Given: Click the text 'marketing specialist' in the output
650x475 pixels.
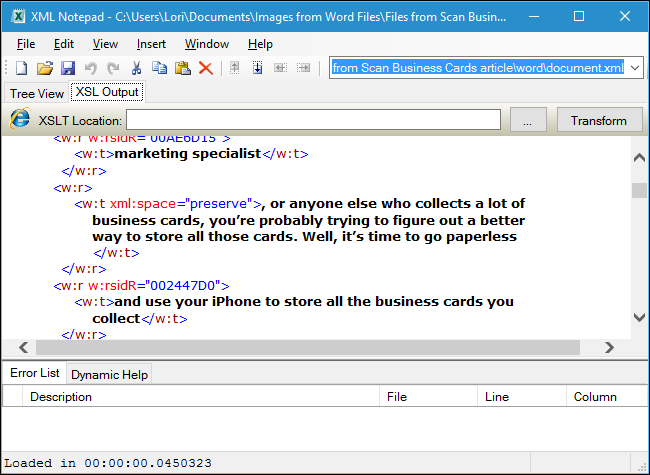Looking at the screenshot, I should [188, 154].
